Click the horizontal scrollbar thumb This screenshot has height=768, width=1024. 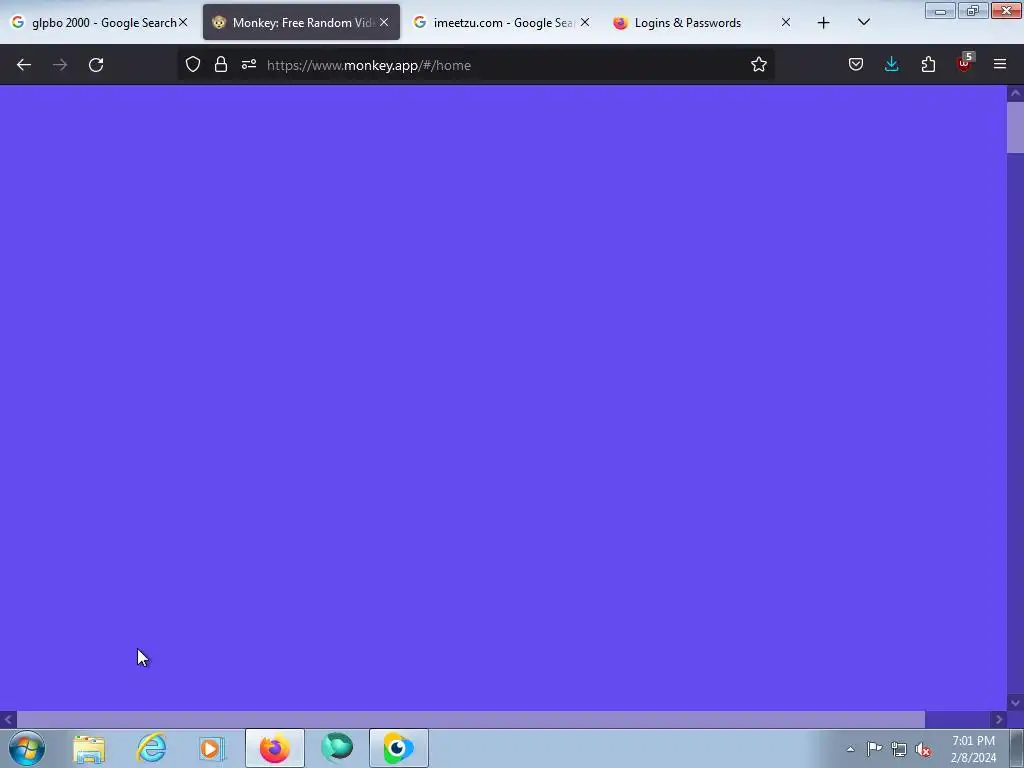pos(471,720)
